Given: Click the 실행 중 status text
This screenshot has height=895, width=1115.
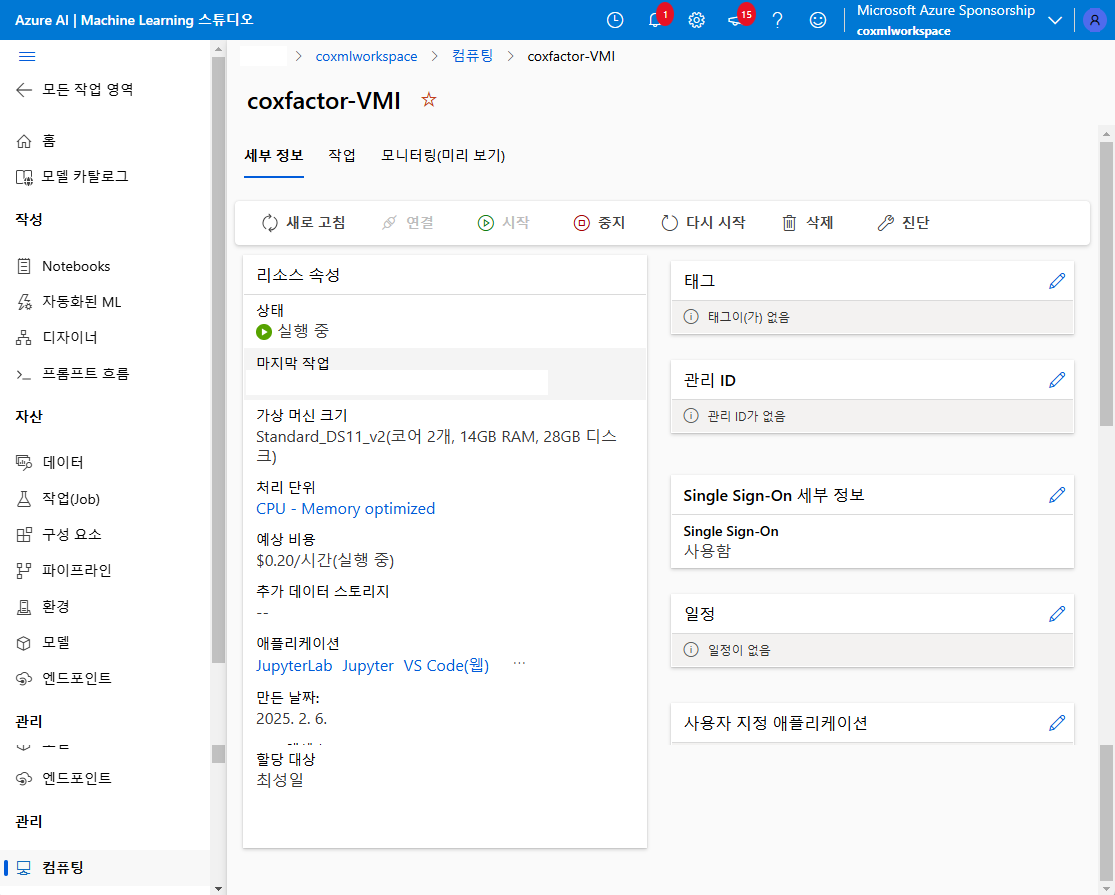Looking at the screenshot, I should (x=303, y=331).
